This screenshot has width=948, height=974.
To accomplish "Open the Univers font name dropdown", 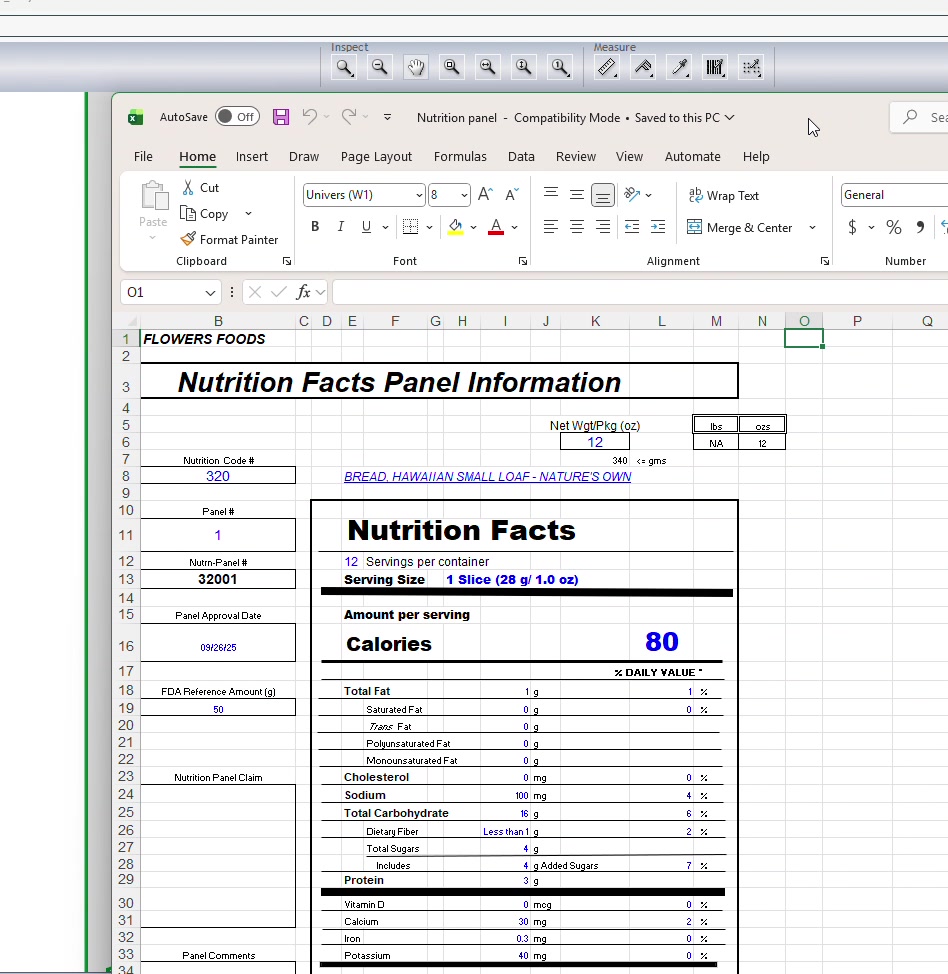I will [x=419, y=194].
